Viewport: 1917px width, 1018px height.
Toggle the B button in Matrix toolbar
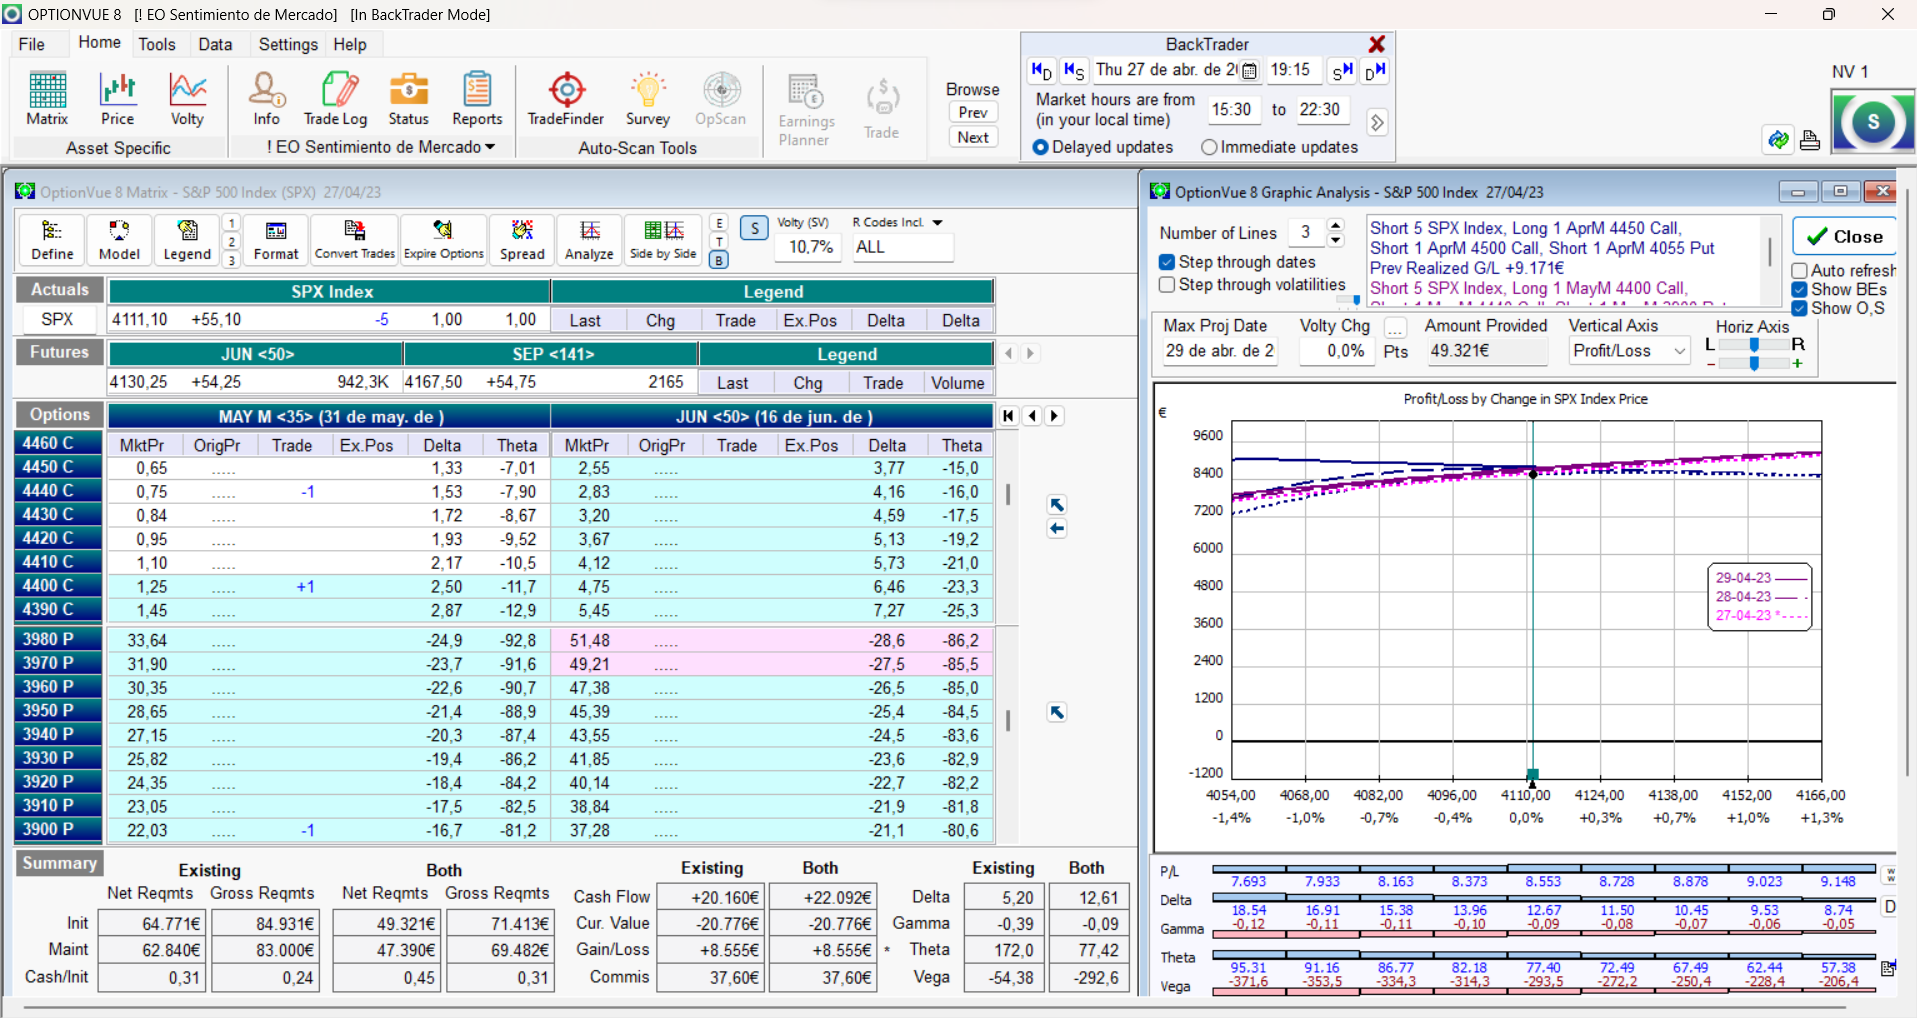click(x=718, y=260)
